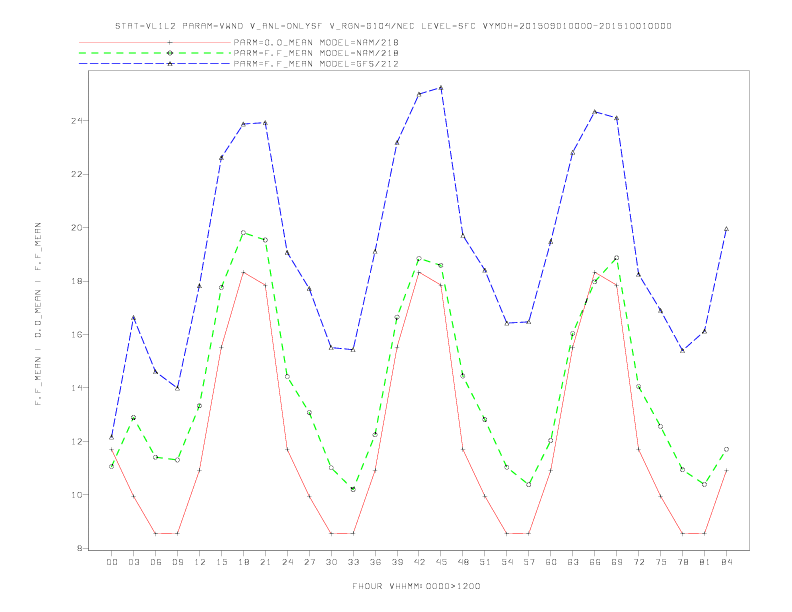
Task: Click x-axis tick label 42
Action: pos(419,562)
